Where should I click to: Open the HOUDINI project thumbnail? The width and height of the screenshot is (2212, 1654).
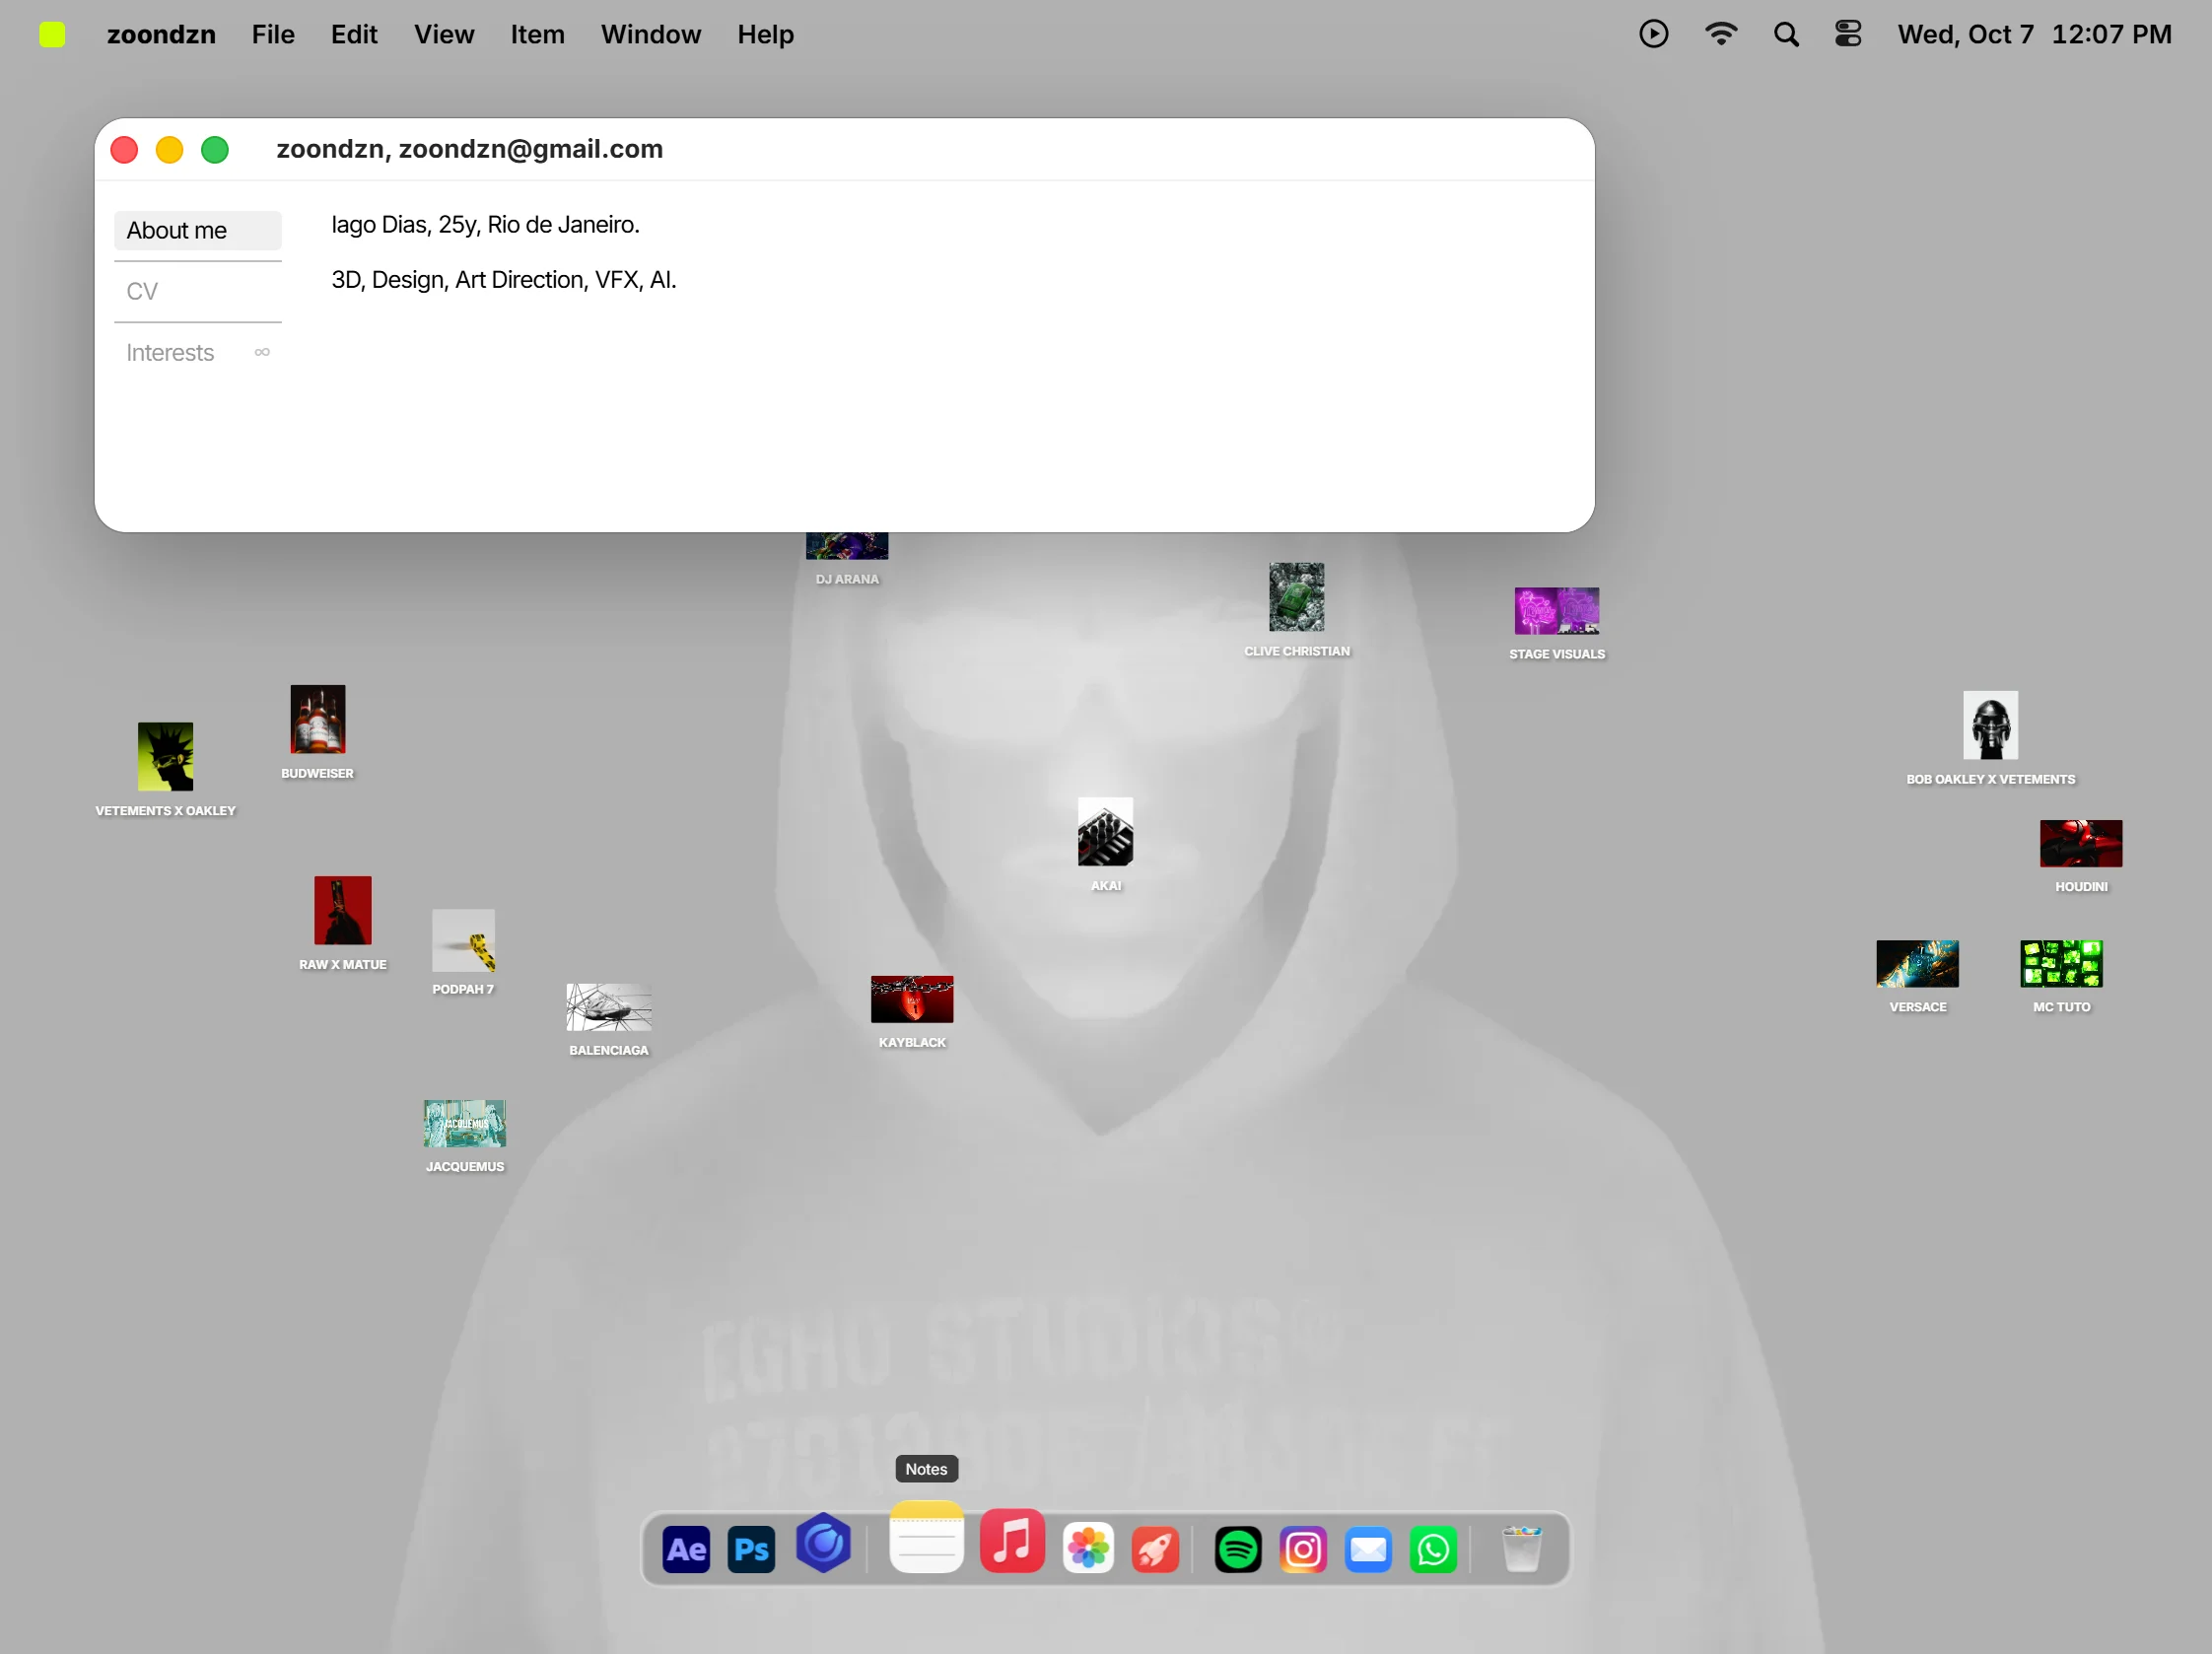pyautogui.click(x=2080, y=843)
